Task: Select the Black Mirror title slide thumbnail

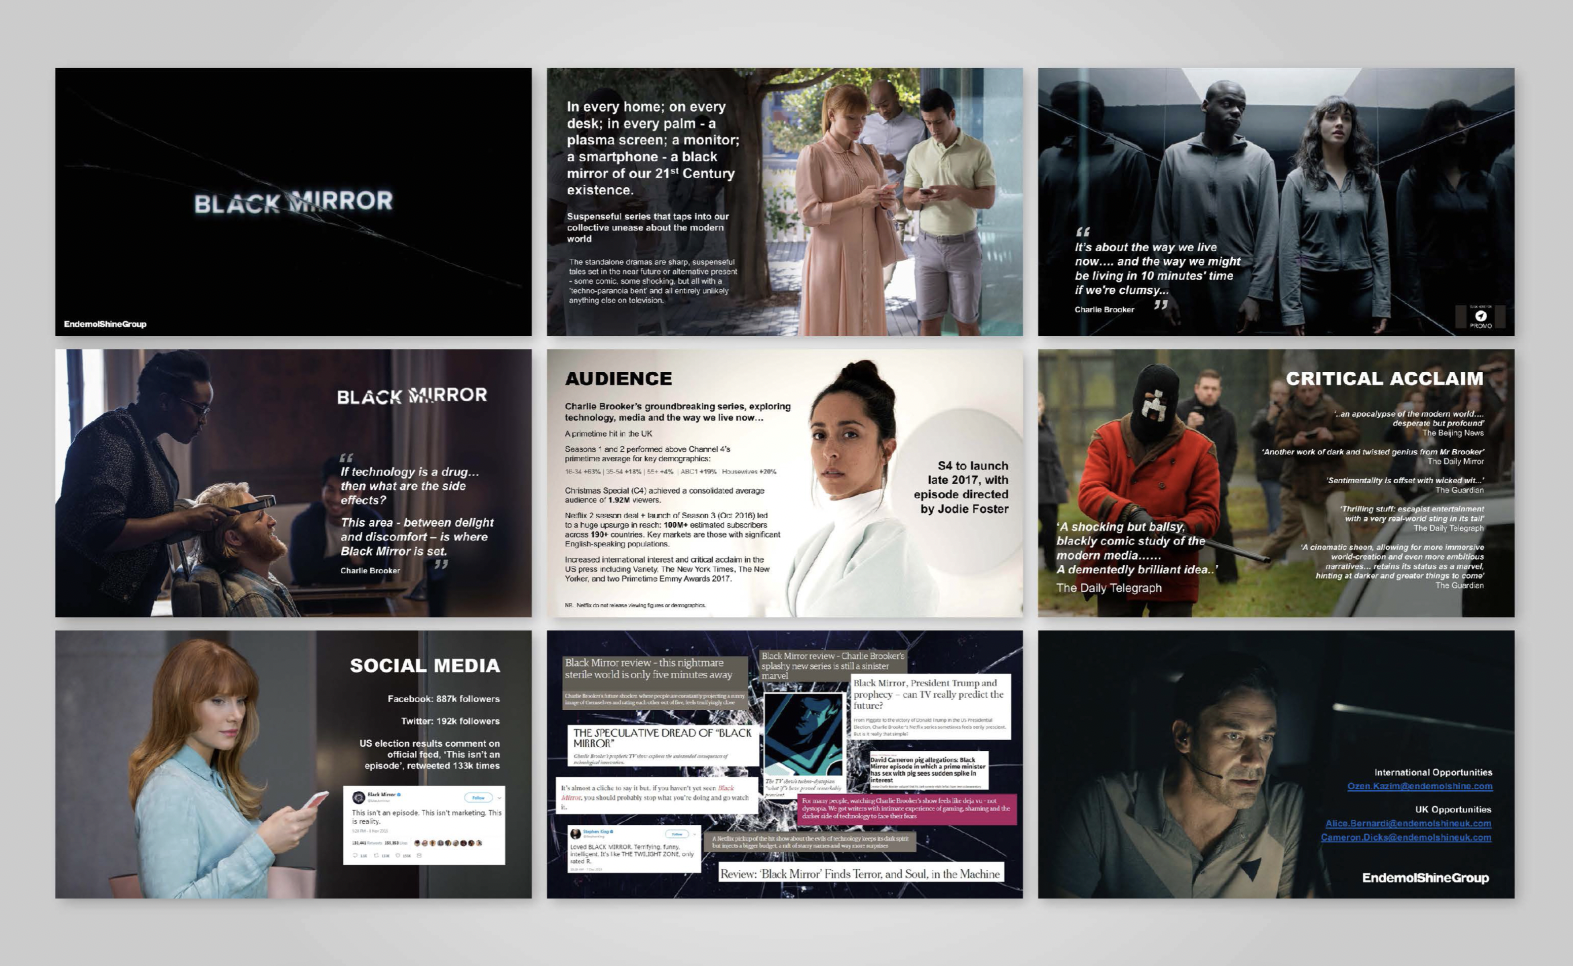Action: (x=293, y=202)
